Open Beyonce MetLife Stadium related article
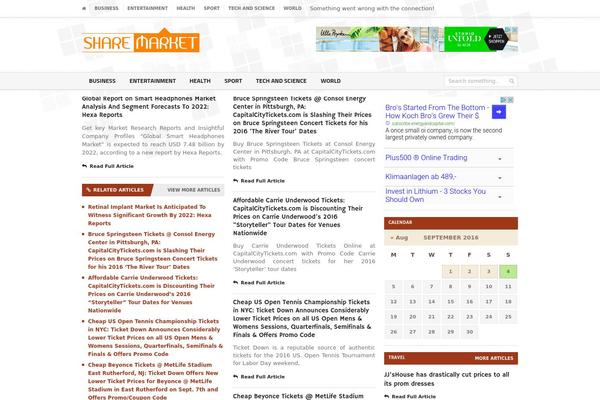The height and width of the screenshot is (400, 600). pyautogui.click(x=153, y=381)
